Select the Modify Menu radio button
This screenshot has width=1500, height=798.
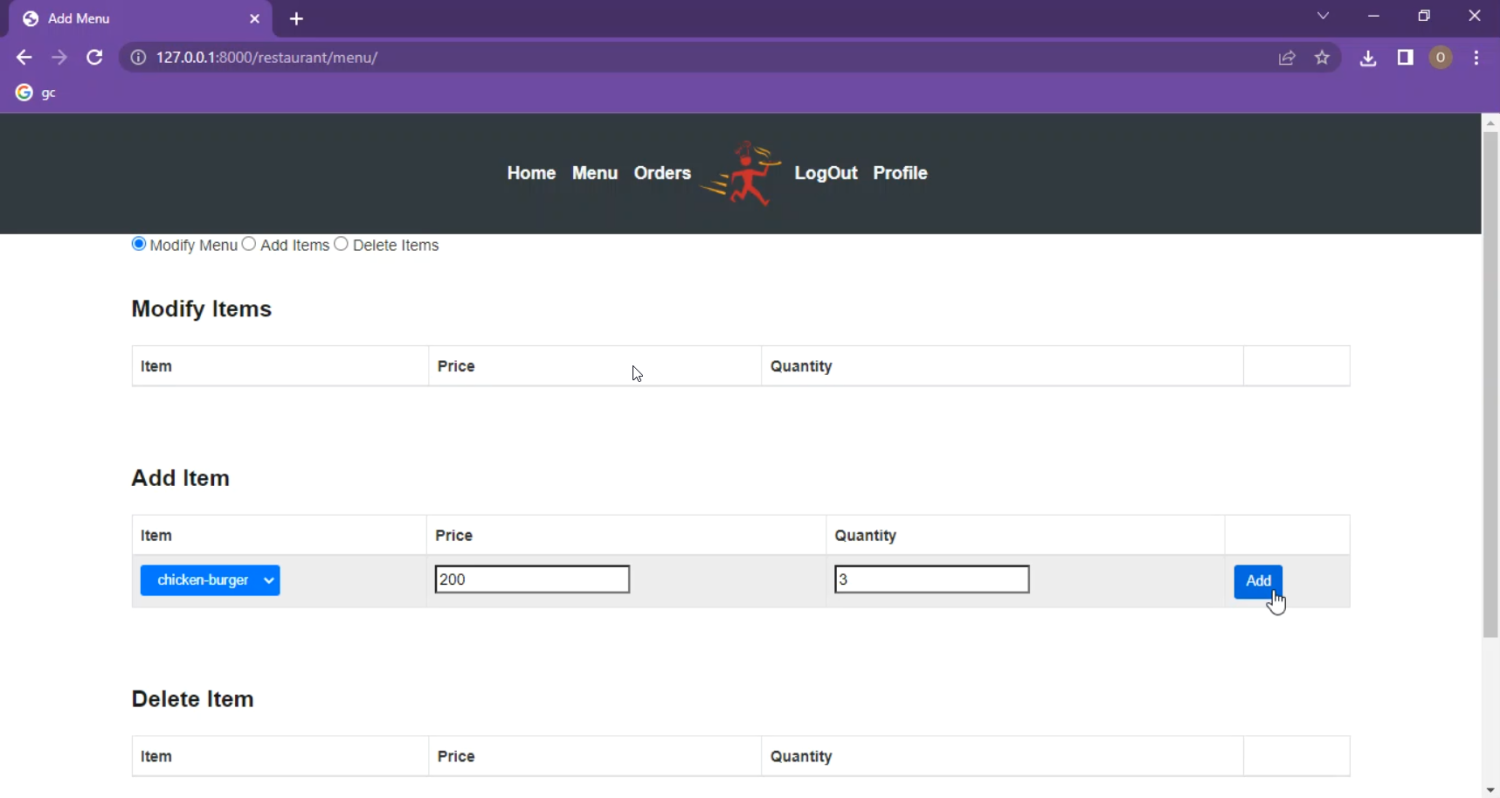point(139,244)
